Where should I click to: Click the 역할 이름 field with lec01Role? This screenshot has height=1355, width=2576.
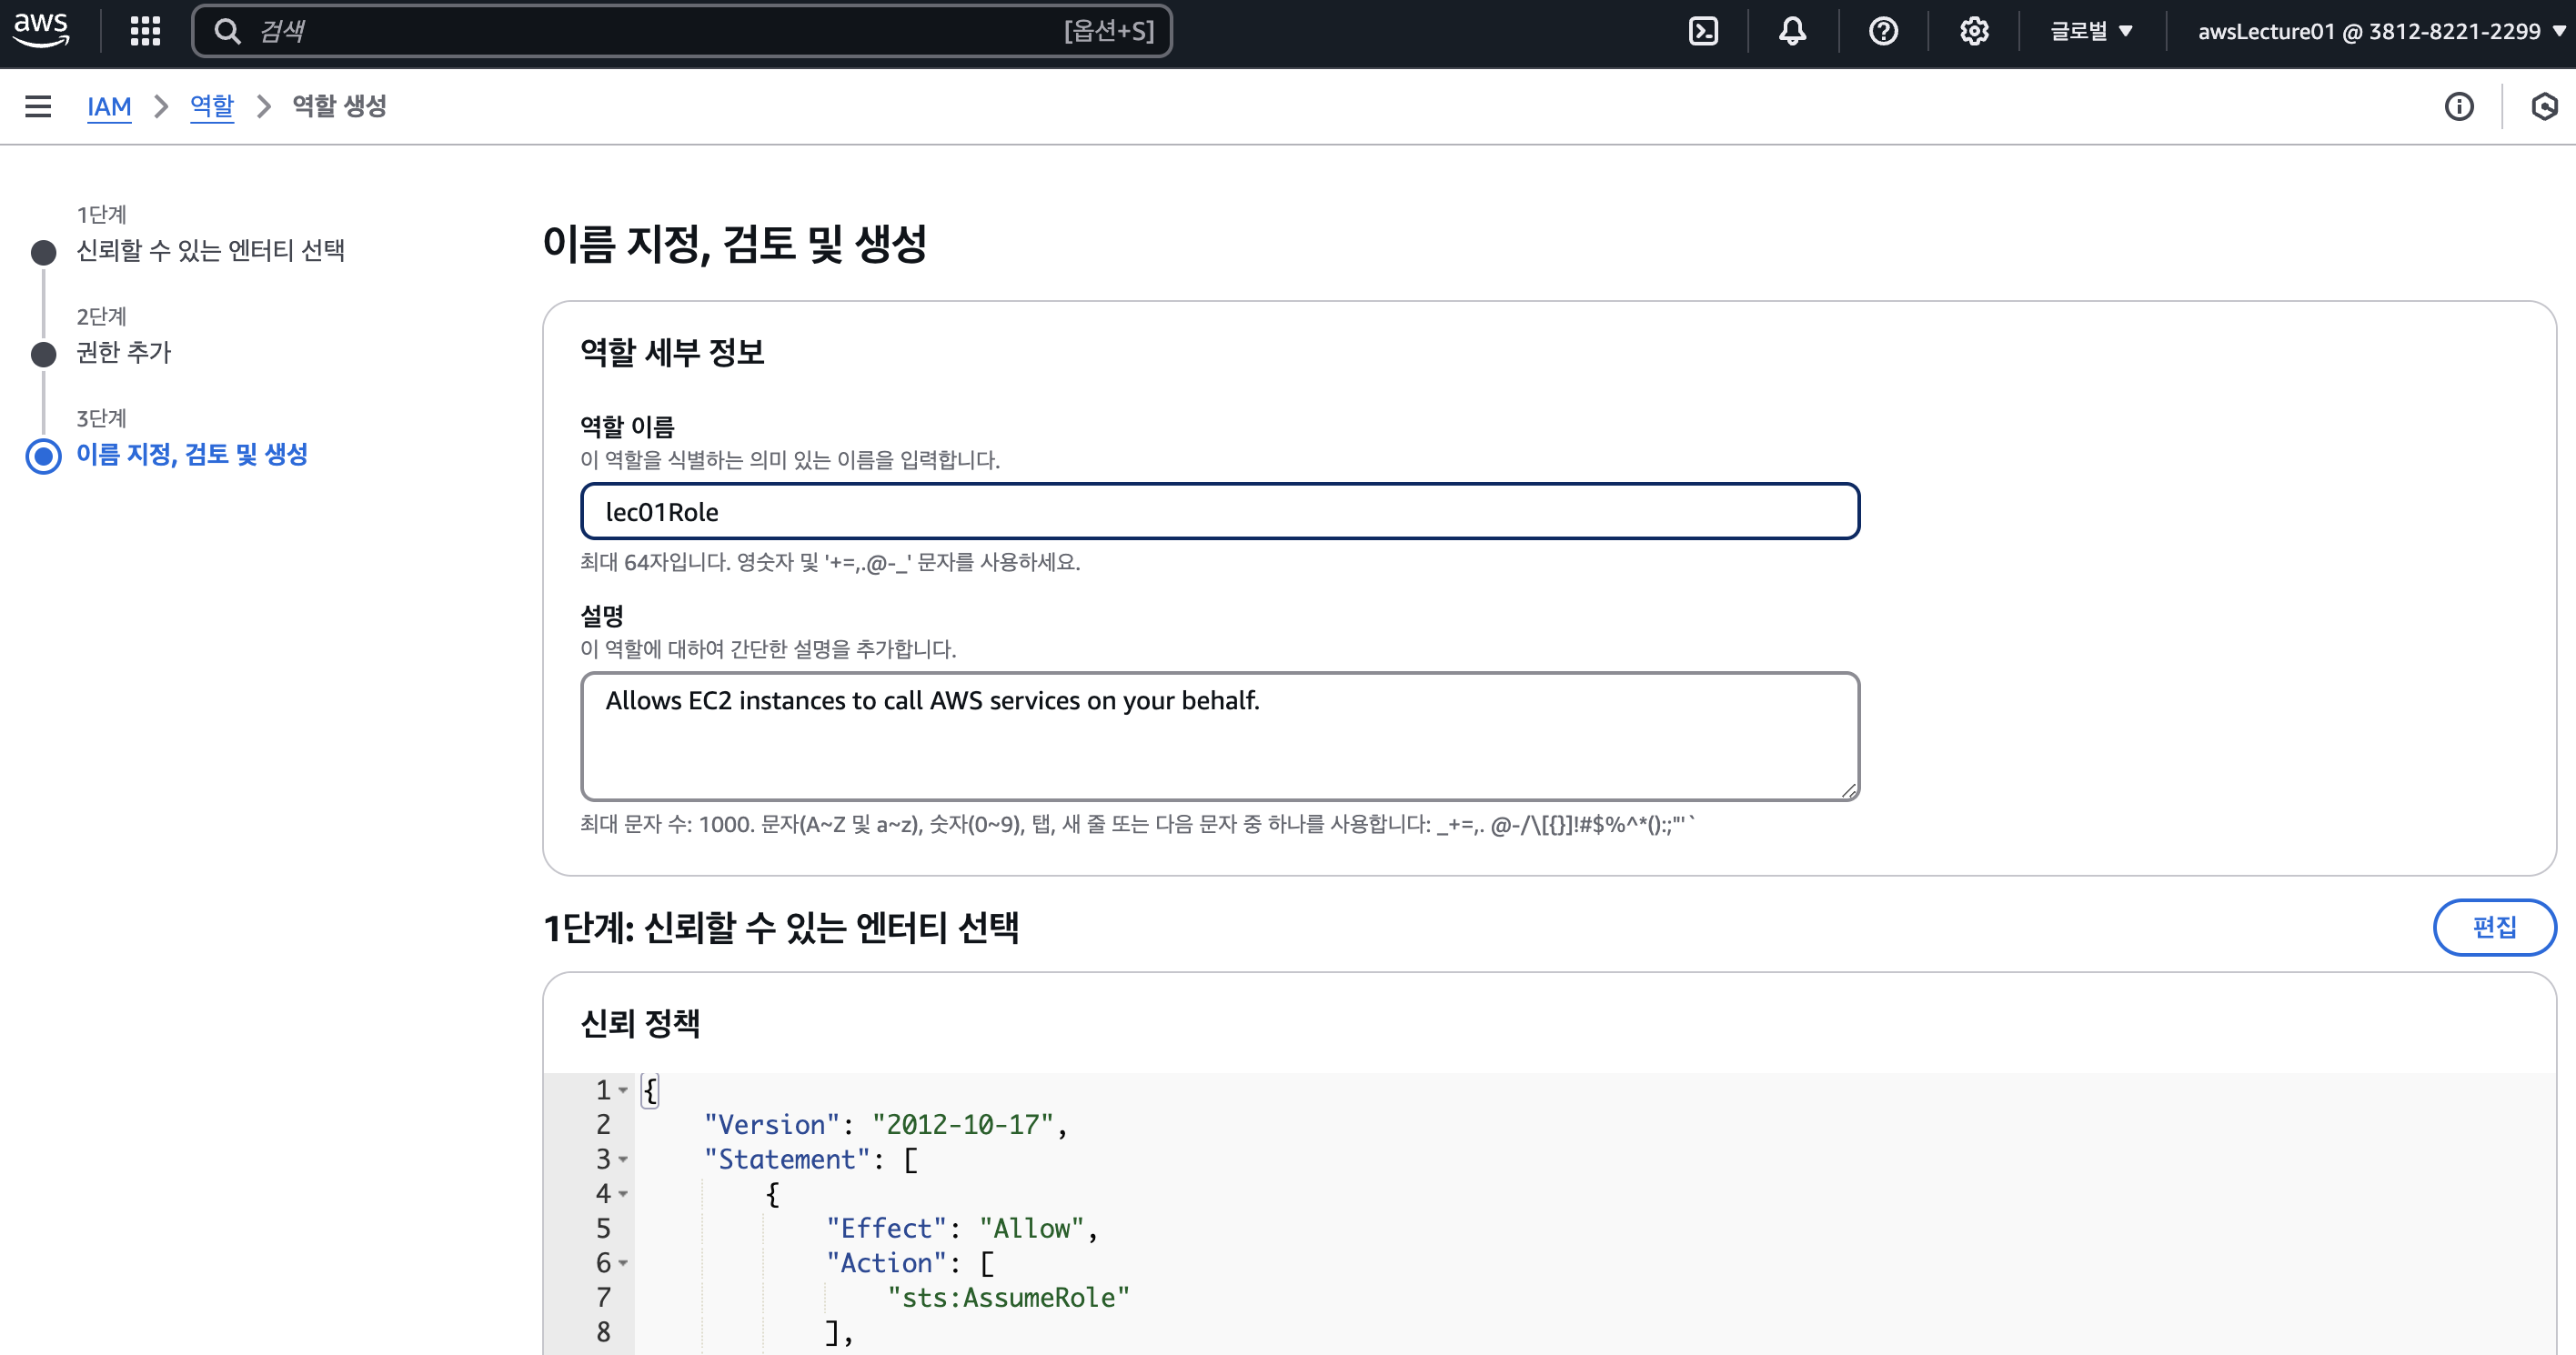pos(1220,512)
